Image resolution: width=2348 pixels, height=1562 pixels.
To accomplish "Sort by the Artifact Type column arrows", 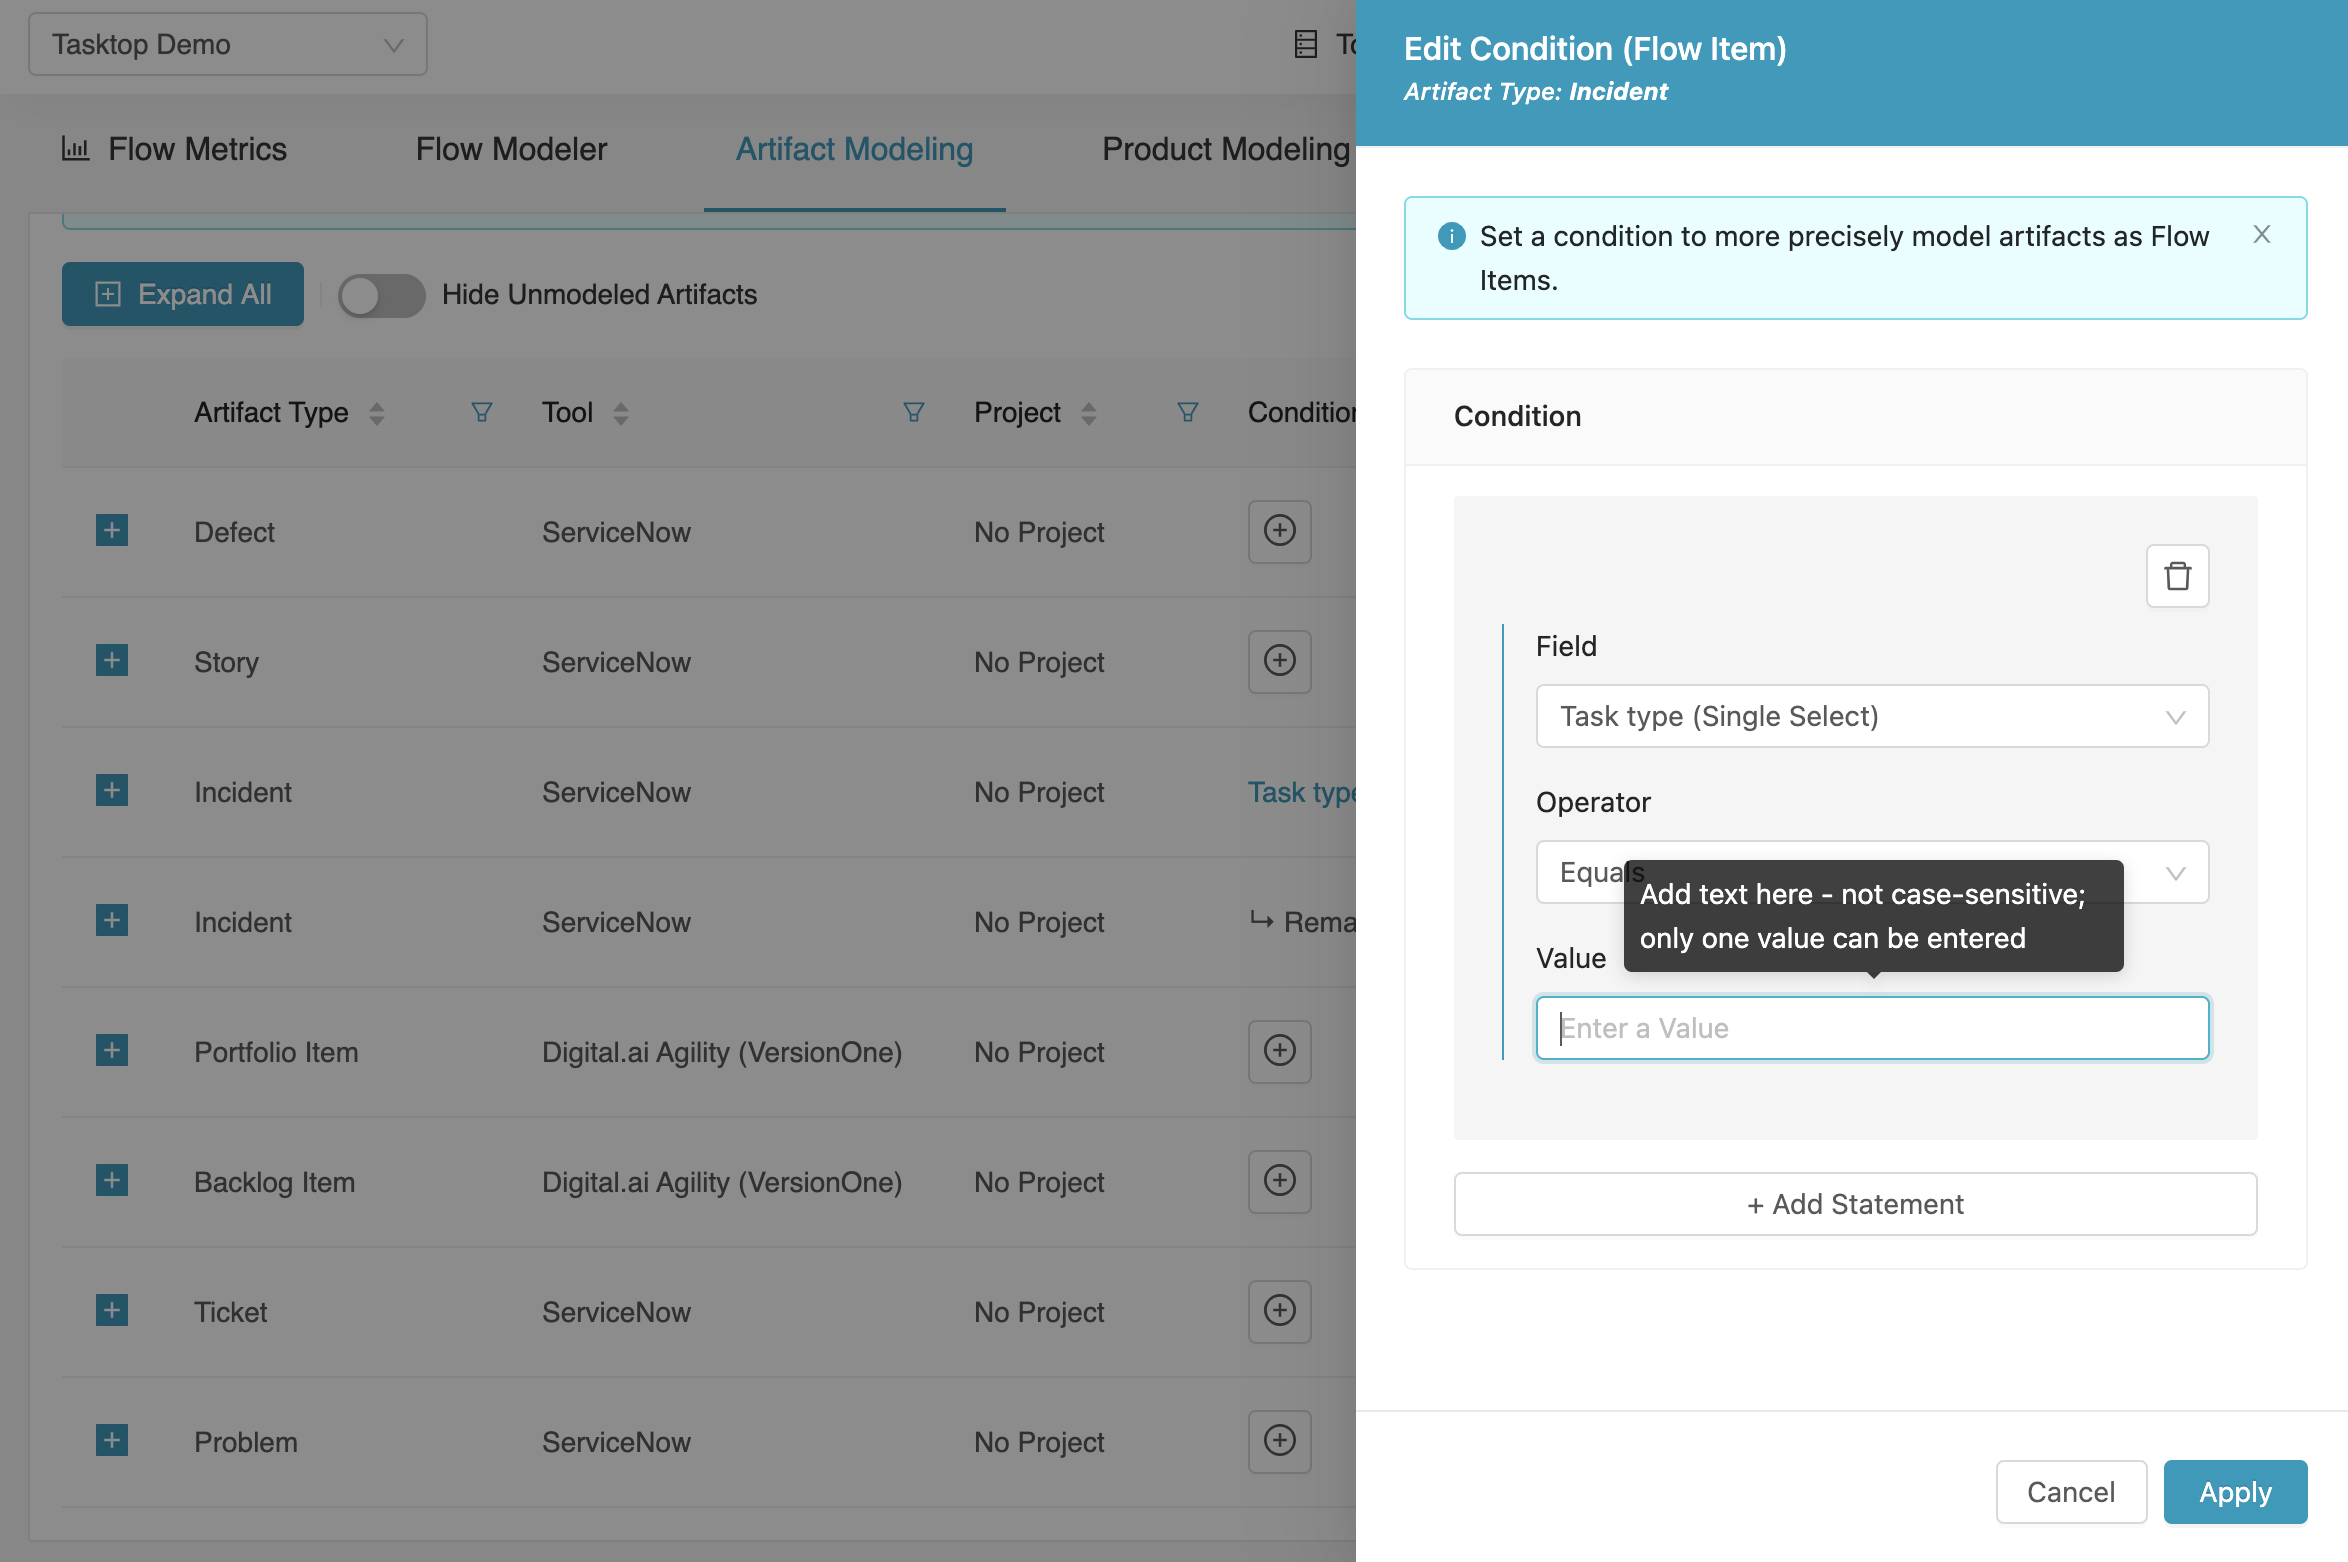I will point(376,413).
